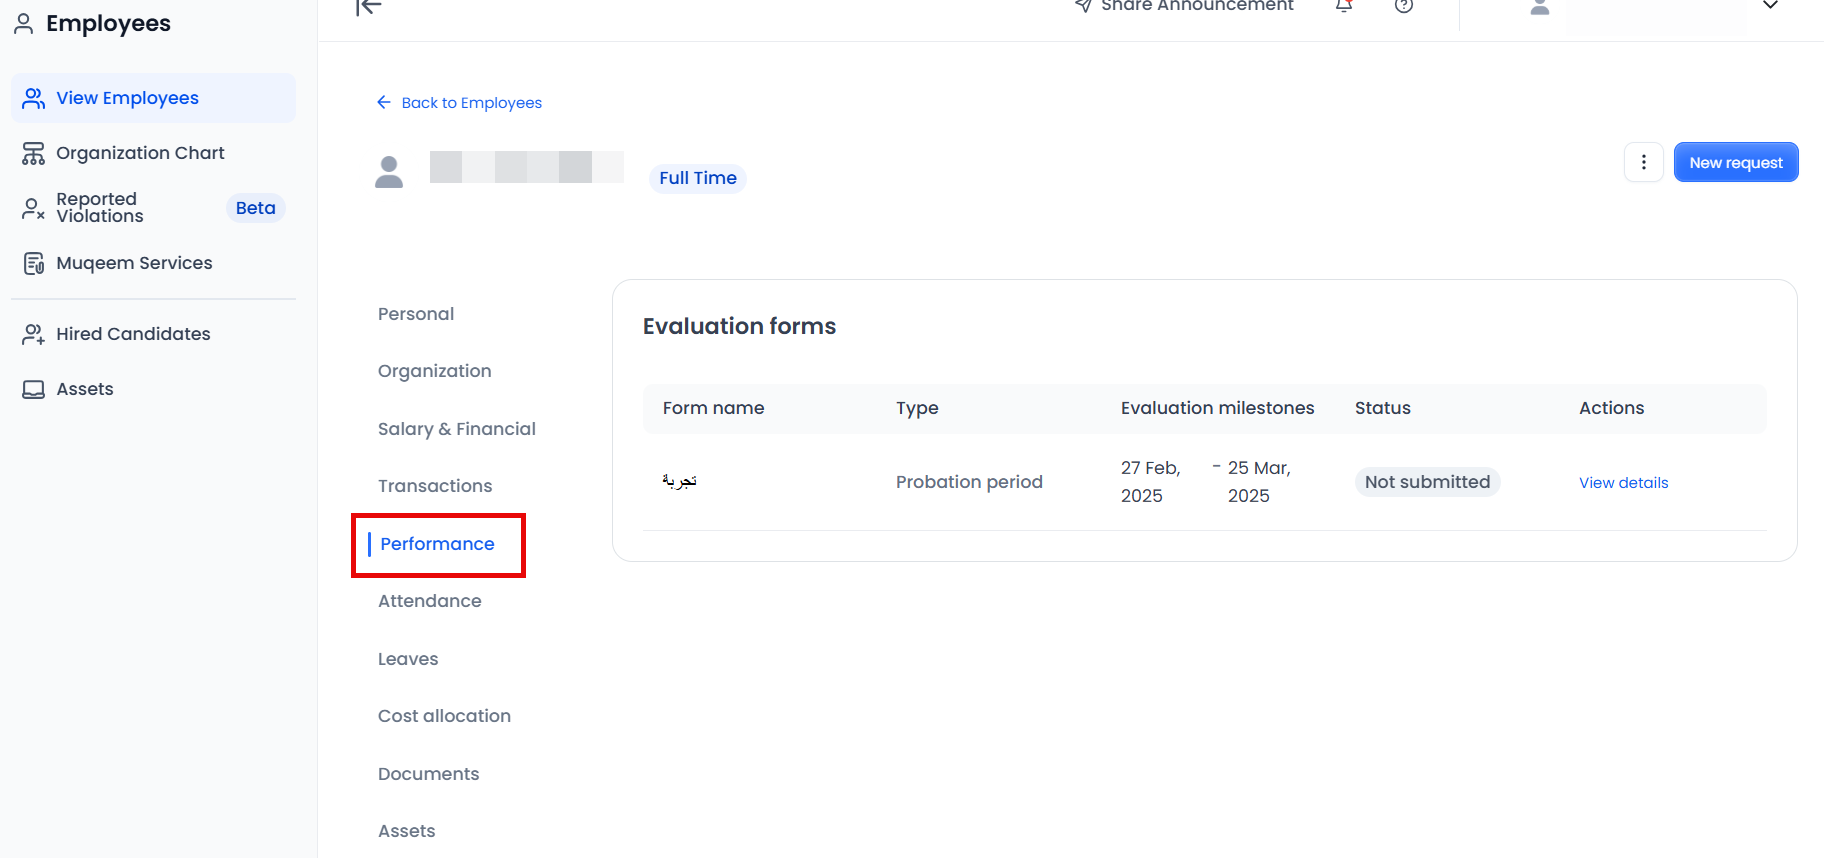Expand the account dropdown chevron
The width and height of the screenshot is (1824, 858).
tap(1770, 6)
